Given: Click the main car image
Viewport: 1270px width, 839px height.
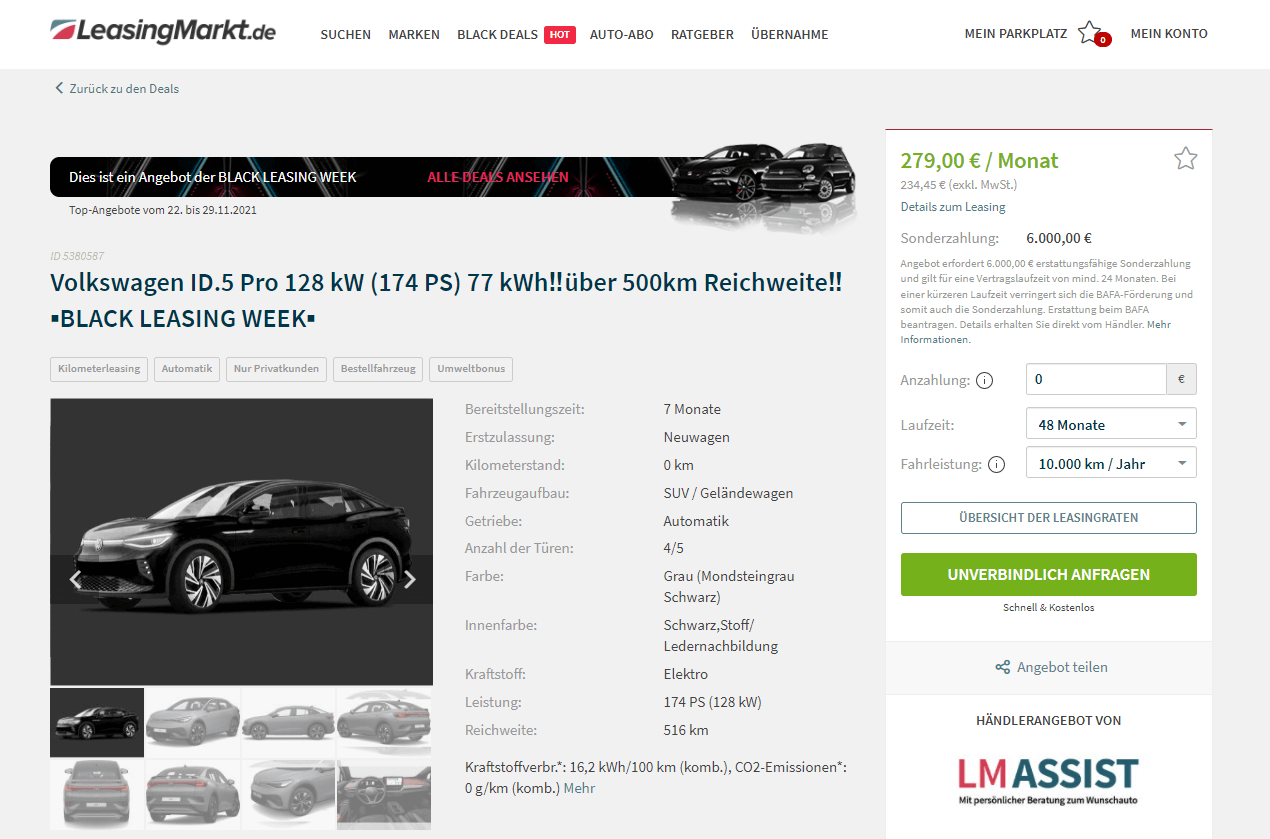Looking at the screenshot, I should point(241,542).
